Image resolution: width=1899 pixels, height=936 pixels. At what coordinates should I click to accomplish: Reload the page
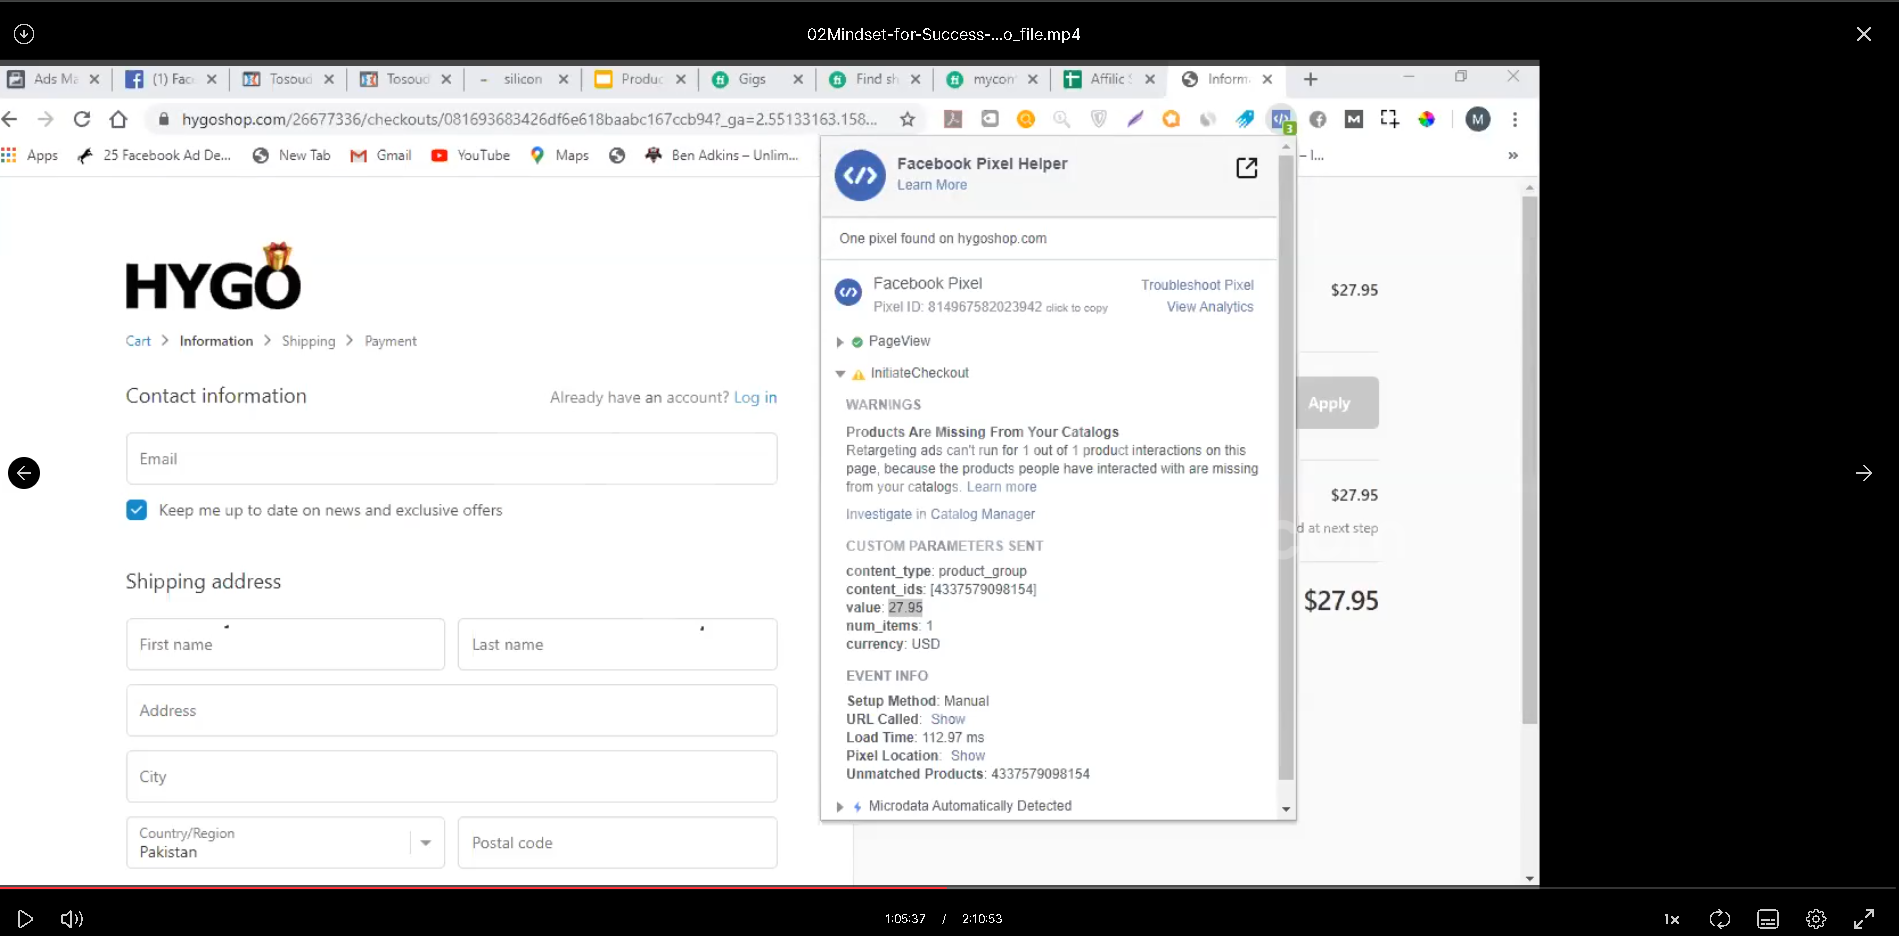(x=82, y=119)
